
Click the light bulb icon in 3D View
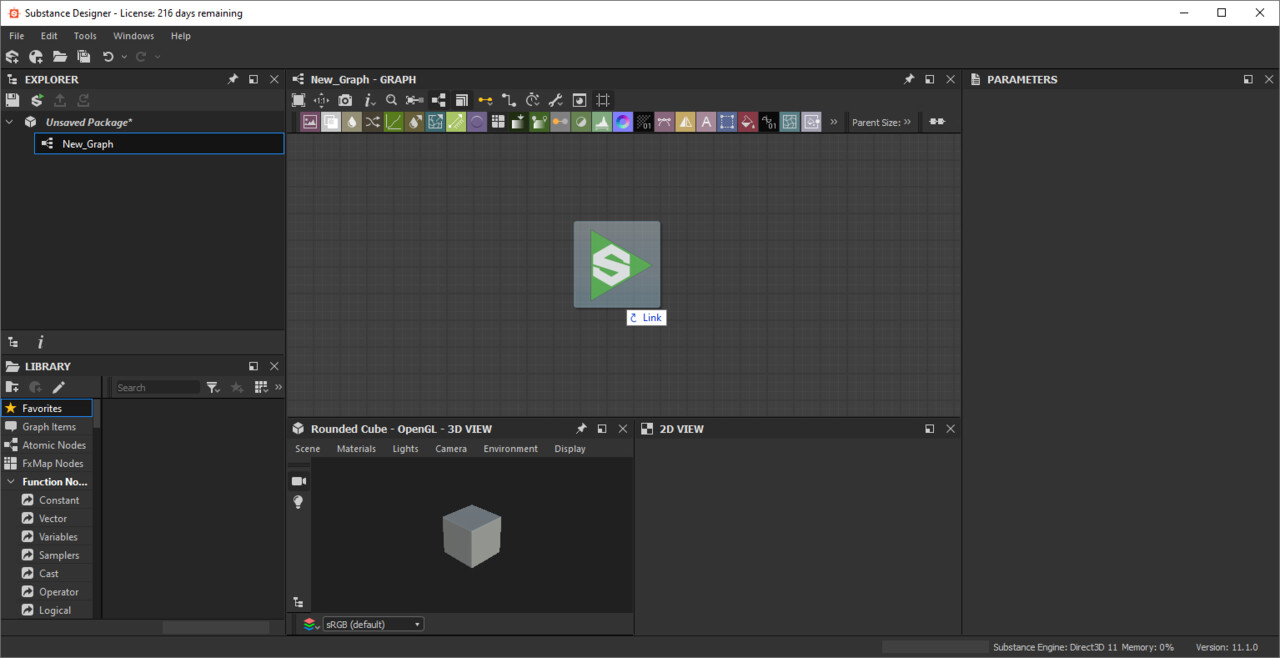(298, 502)
